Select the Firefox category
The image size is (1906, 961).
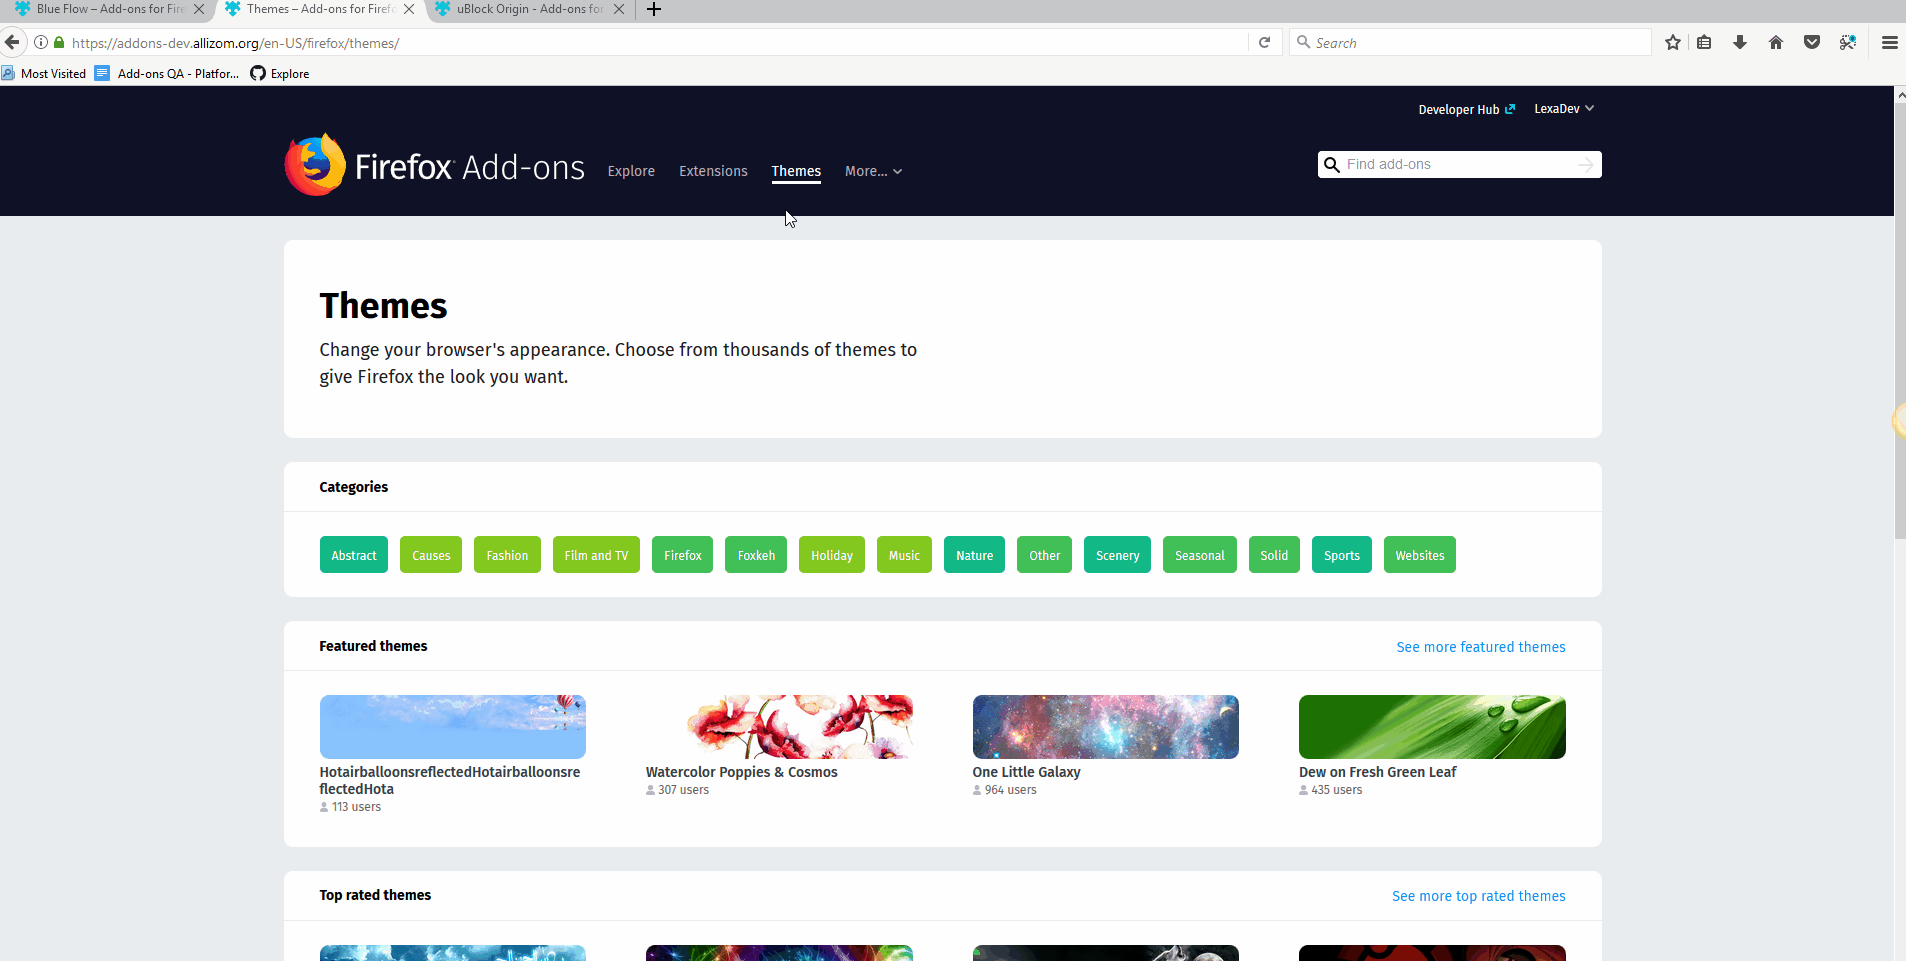tap(683, 555)
